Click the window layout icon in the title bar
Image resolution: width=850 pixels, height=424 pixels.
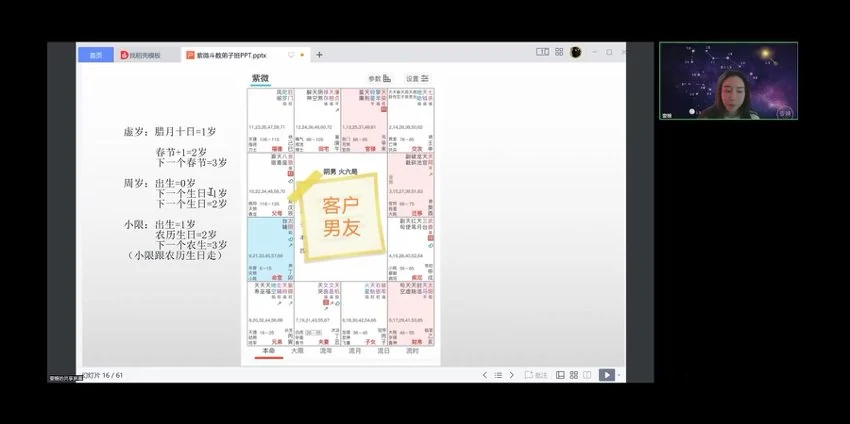point(543,52)
